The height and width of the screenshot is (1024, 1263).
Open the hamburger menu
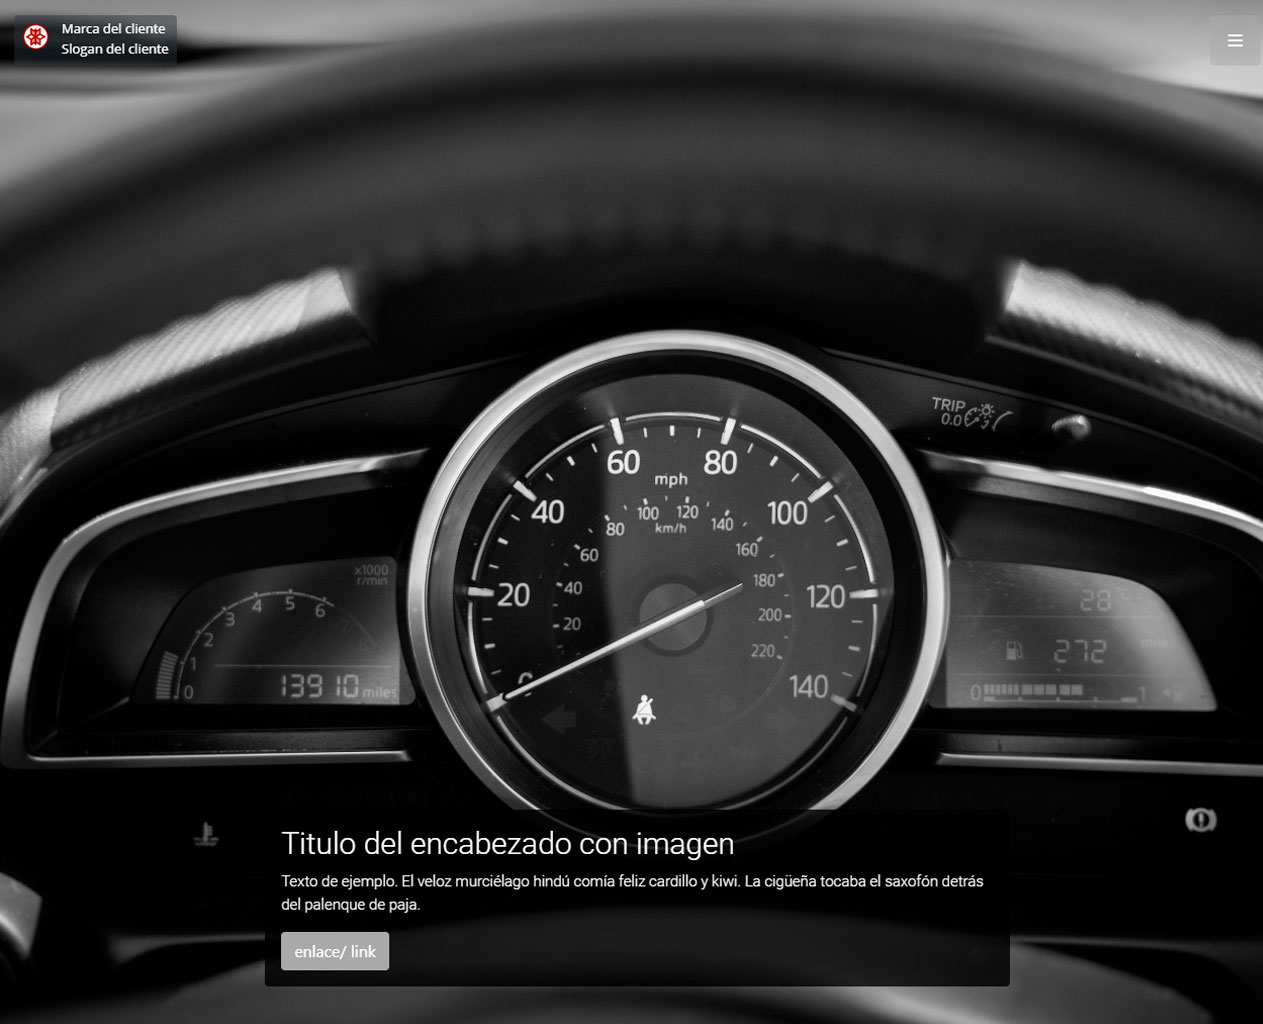[1235, 41]
